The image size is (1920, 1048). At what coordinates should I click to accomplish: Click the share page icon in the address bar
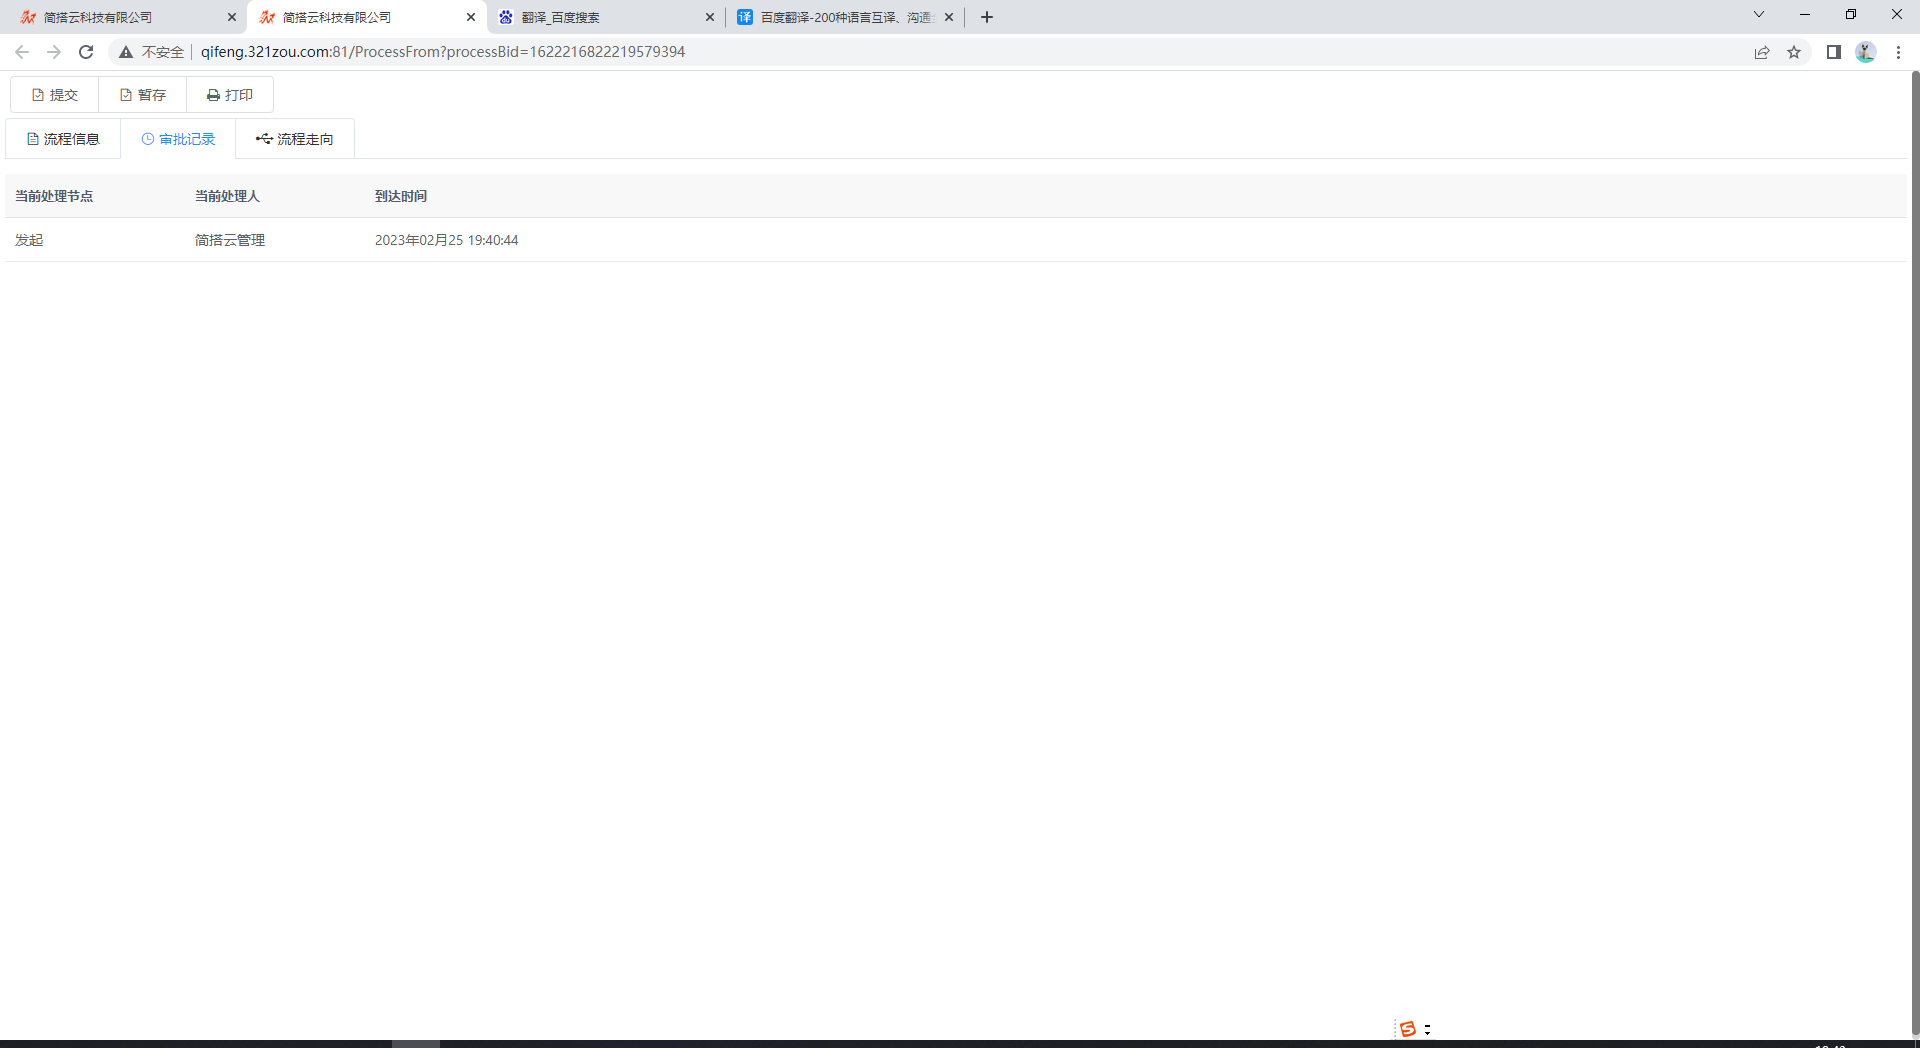coord(1762,52)
